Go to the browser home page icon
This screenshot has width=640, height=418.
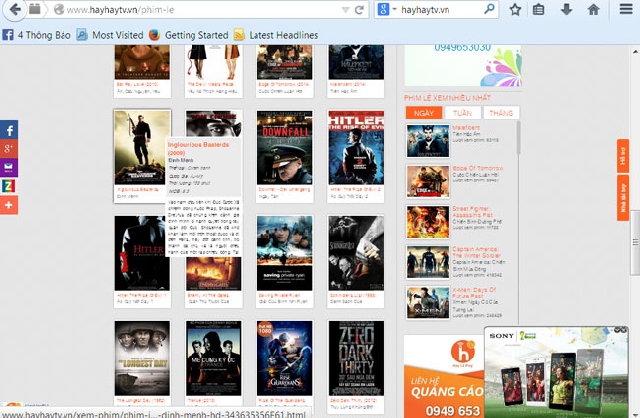coord(593,9)
